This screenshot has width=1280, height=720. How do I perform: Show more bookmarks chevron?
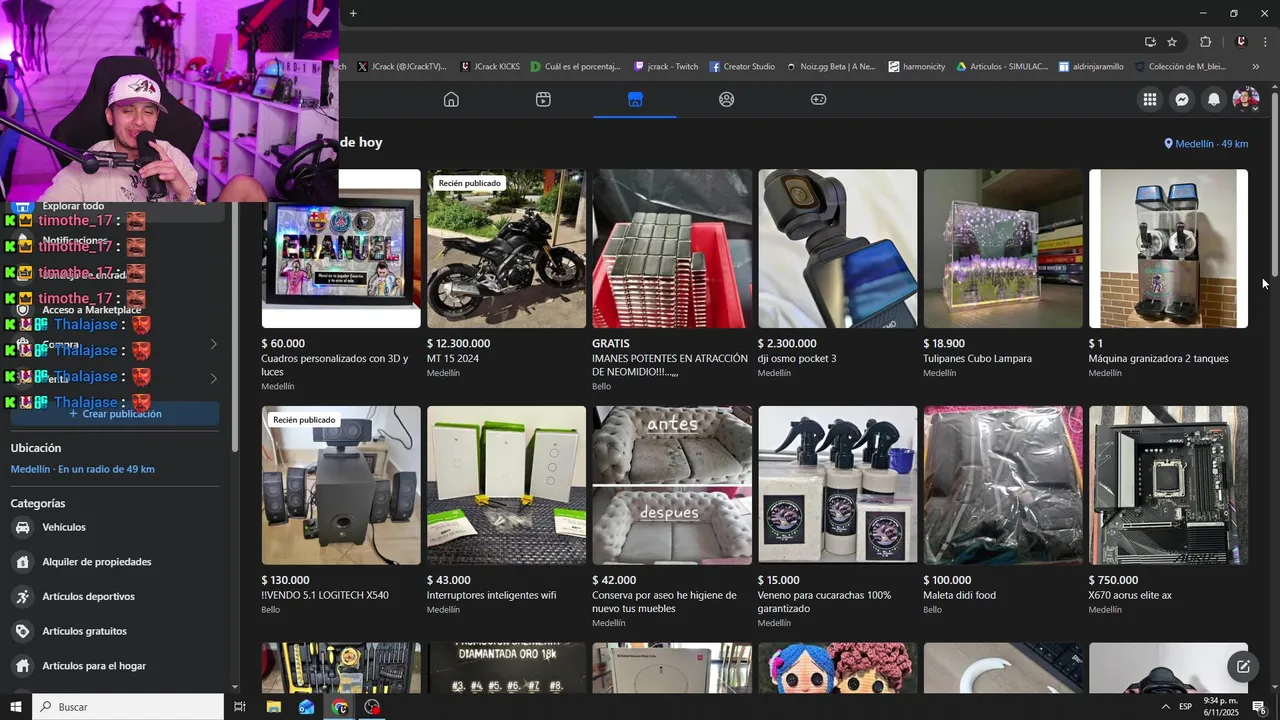pyautogui.click(x=1256, y=67)
